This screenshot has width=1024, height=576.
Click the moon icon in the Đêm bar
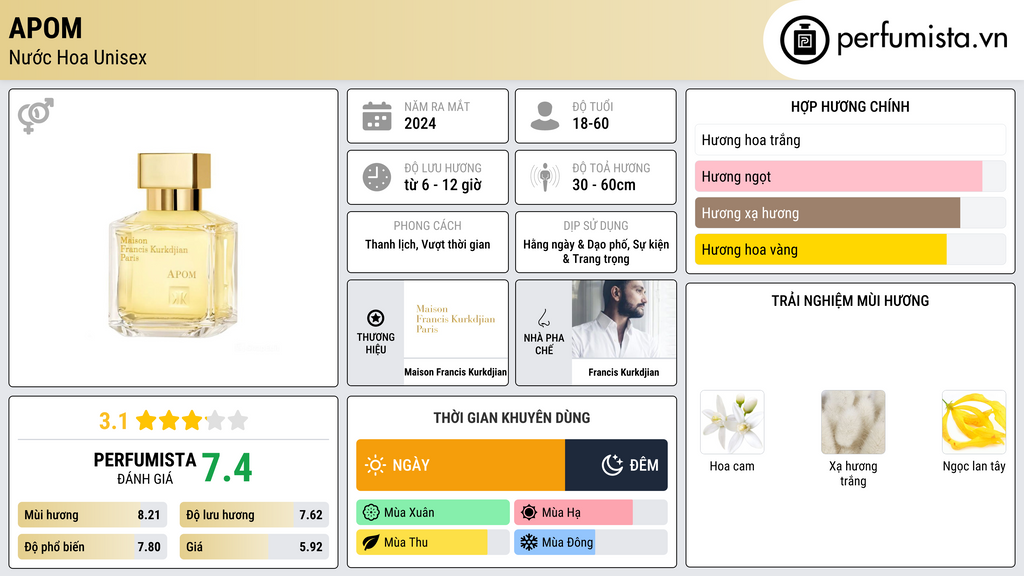[x=612, y=465]
